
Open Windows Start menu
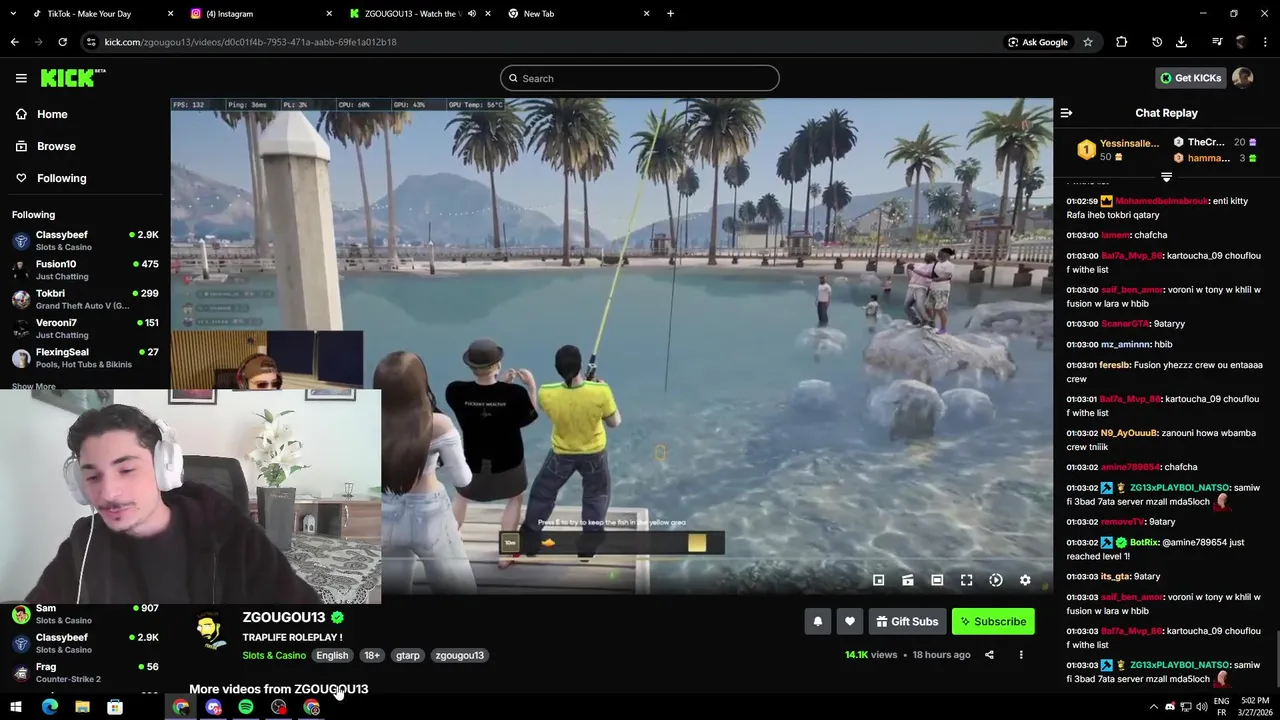15,707
